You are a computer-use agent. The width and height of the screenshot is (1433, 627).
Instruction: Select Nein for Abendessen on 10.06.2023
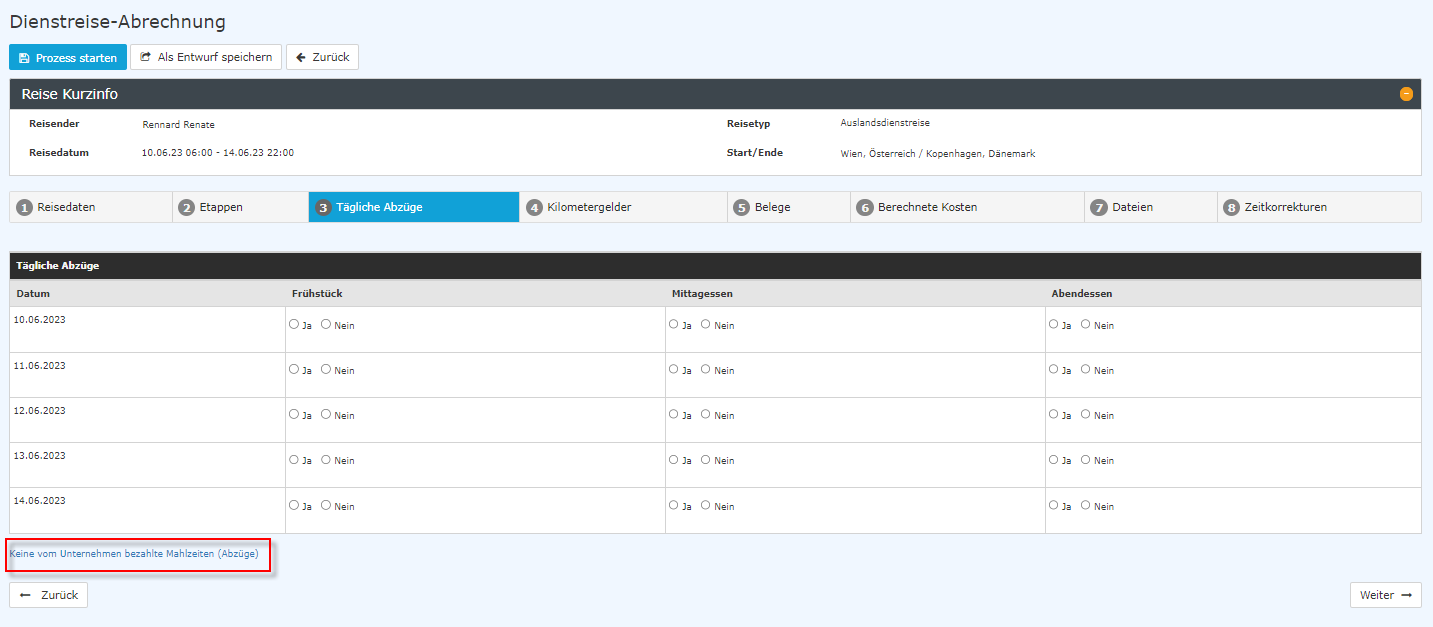pyautogui.click(x=1086, y=324)
